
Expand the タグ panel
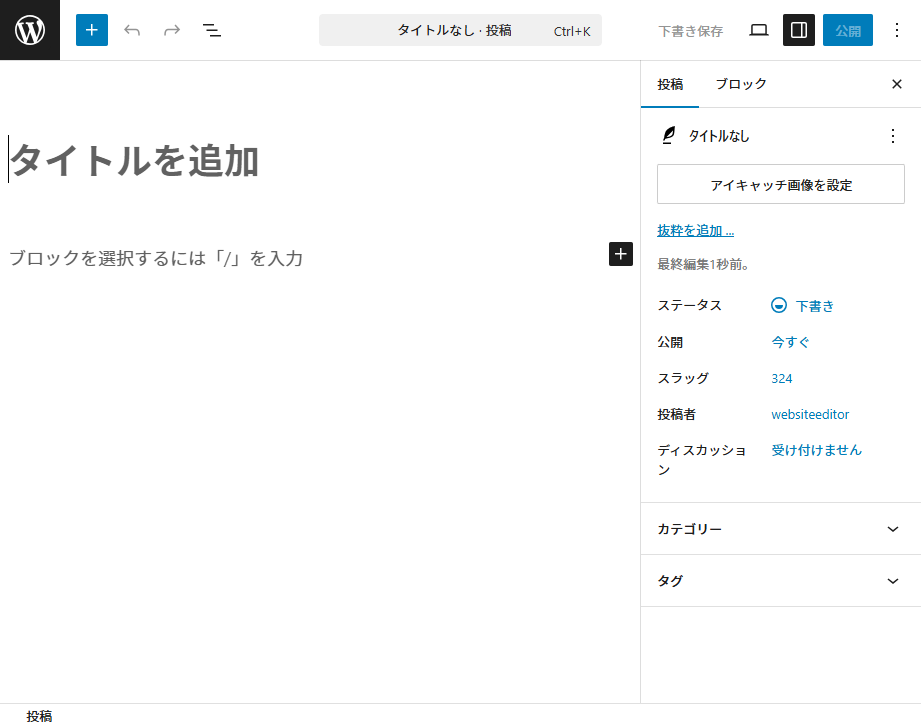click(780, 581)
